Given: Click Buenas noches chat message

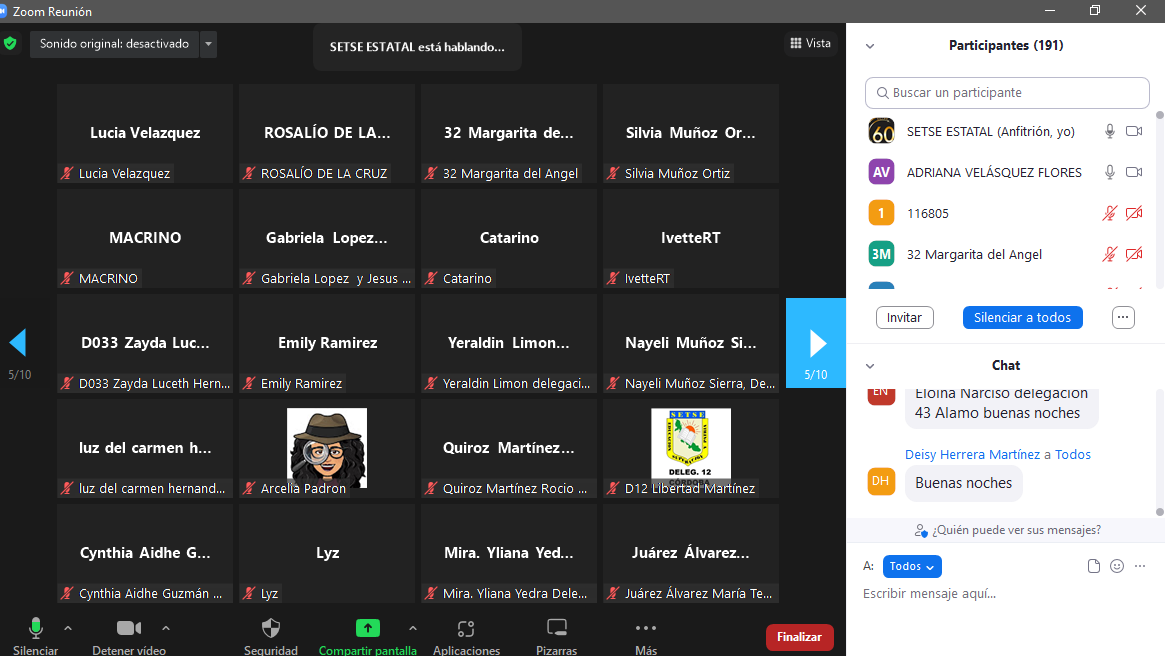Looking at the screenshot, I should tap(964, 483).
